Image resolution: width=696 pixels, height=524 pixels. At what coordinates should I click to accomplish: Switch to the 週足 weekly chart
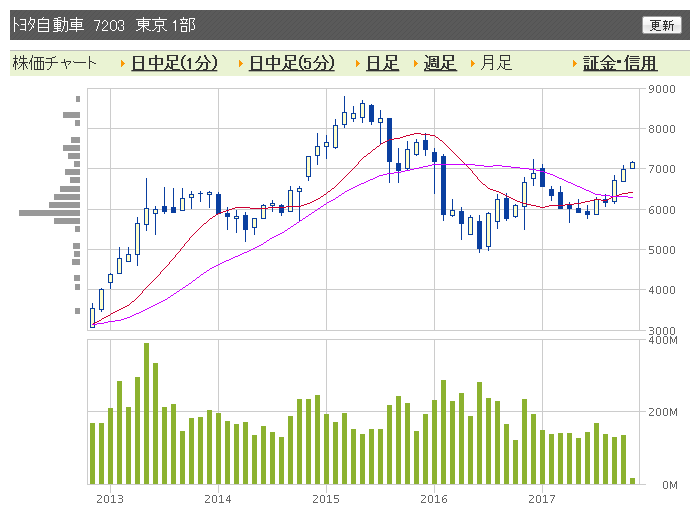(x=440, y=63)
